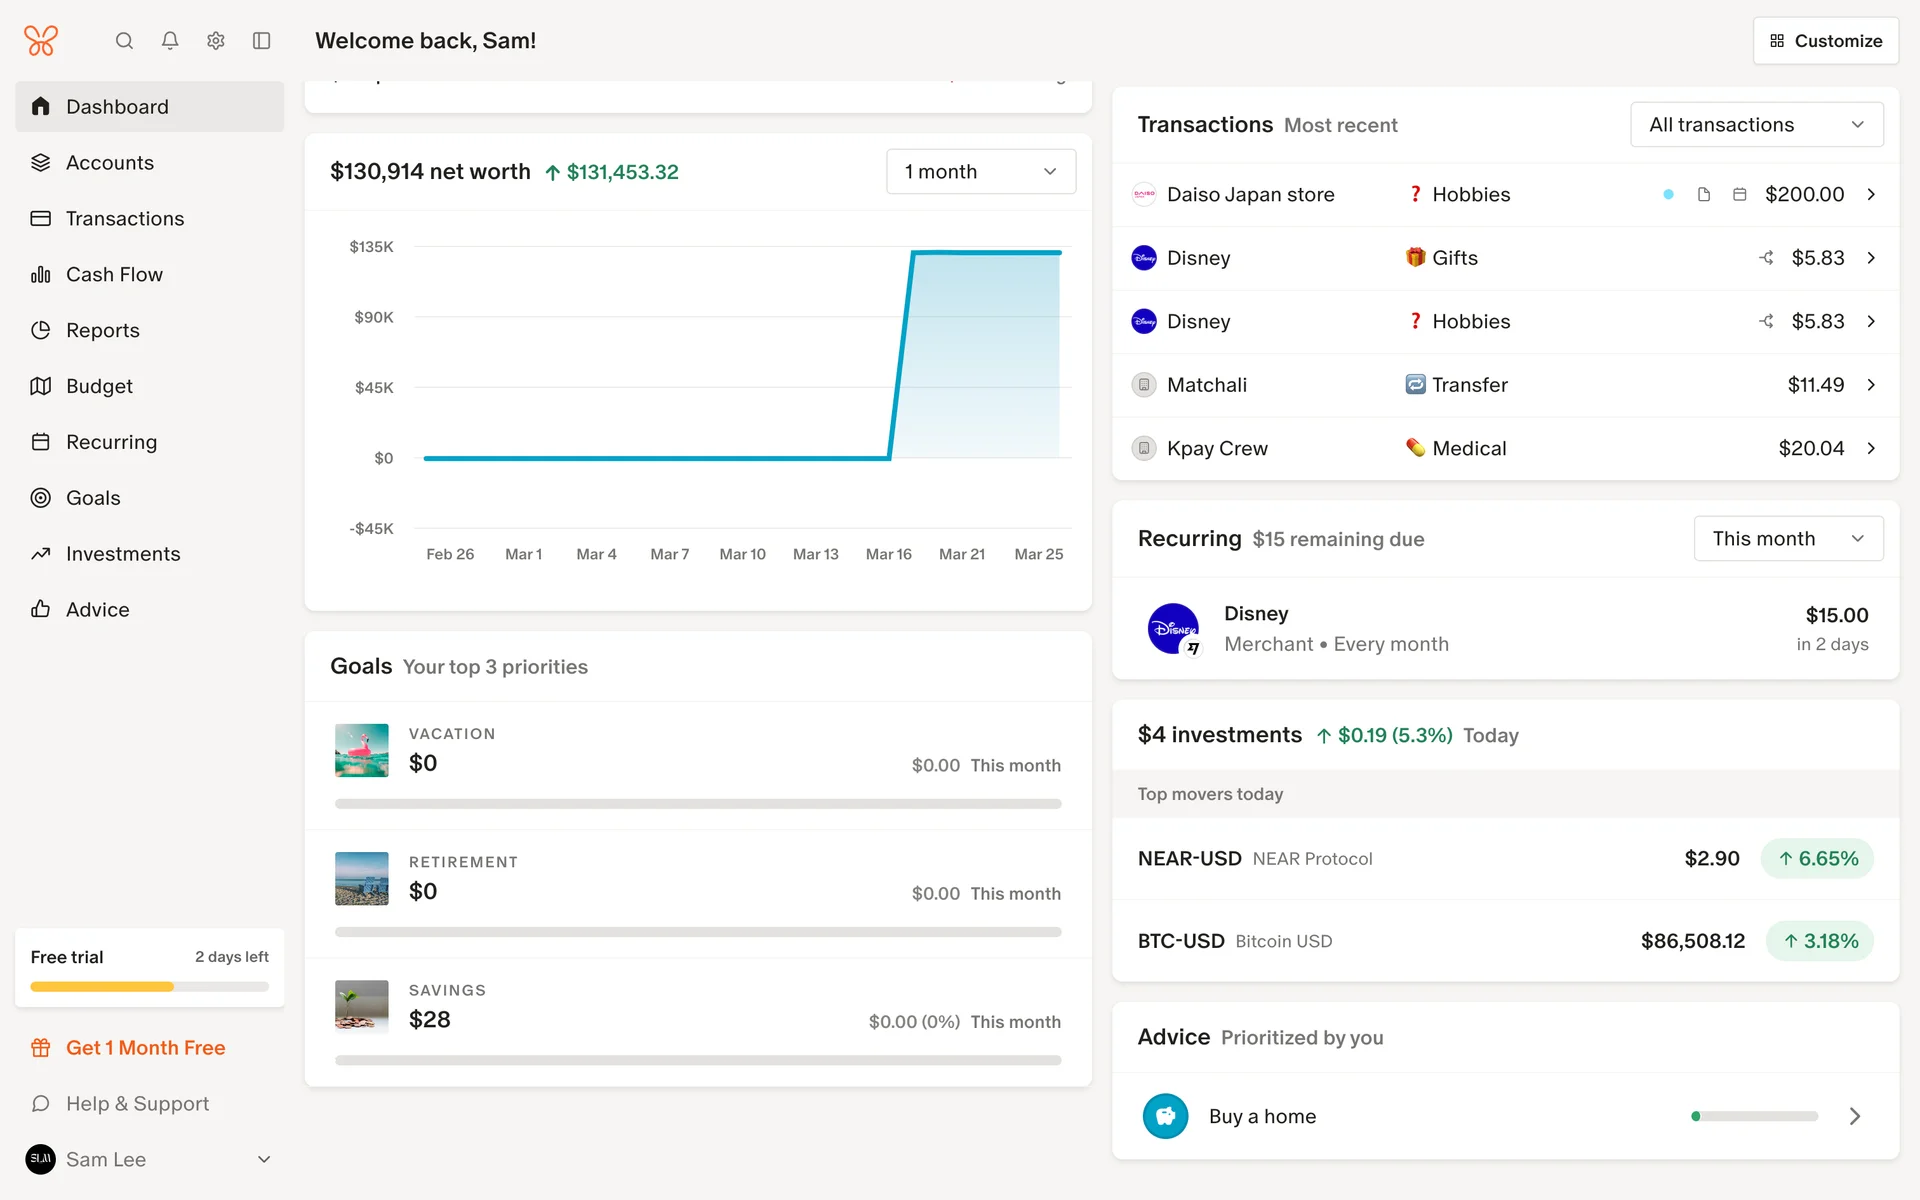Click Get 1 Month Free link

pyautogui.click(x=145, y=1048)
